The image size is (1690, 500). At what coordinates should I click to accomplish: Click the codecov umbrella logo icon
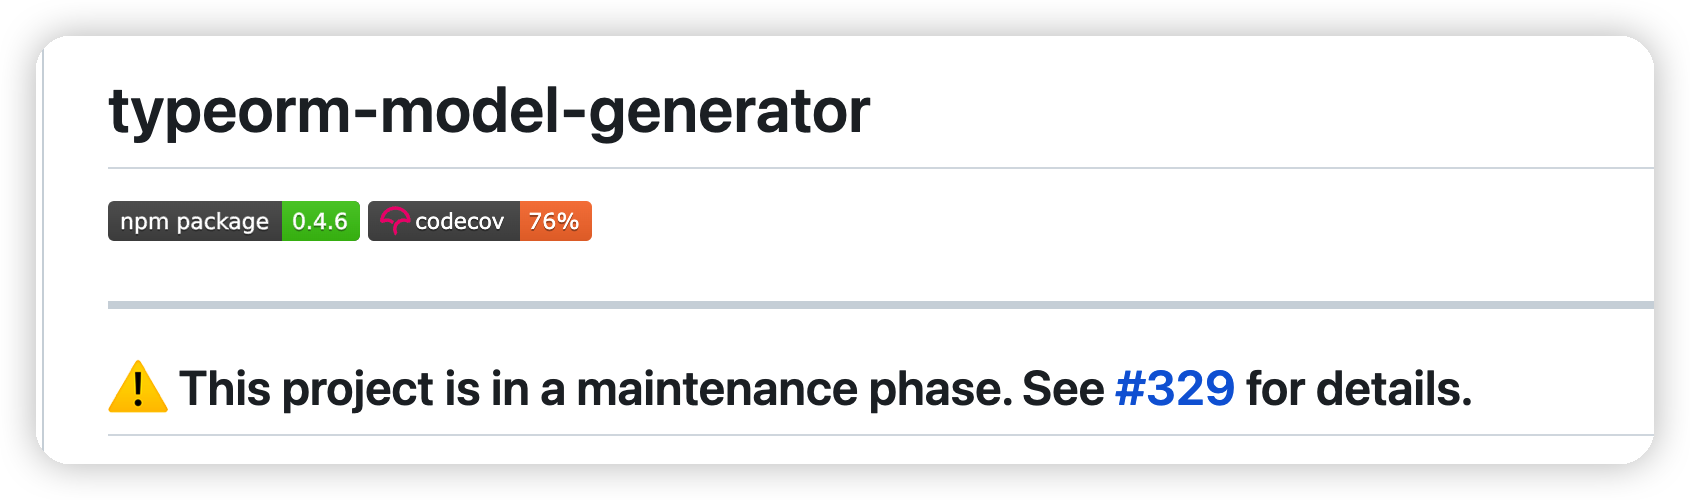(x=395, y=221)
